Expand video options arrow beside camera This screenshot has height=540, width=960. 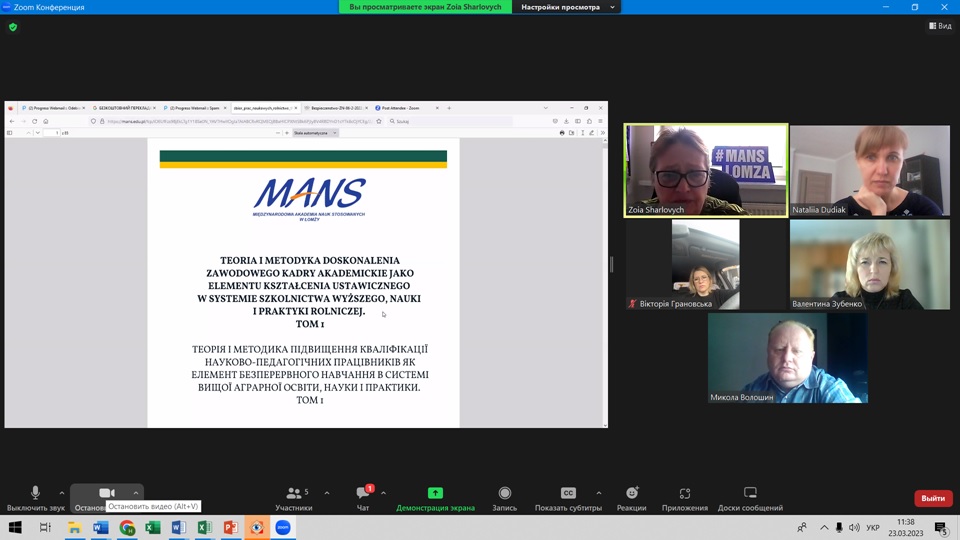point(136,493)
